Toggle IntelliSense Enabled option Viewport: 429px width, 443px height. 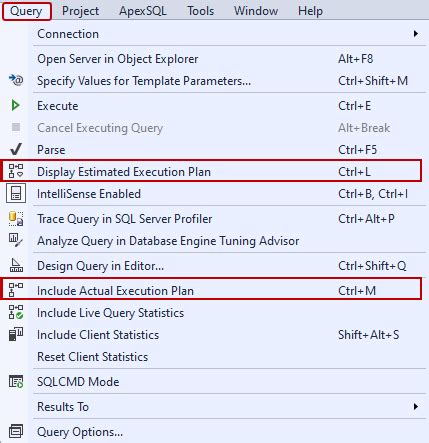pyautogui.click(x=213, y=194)
